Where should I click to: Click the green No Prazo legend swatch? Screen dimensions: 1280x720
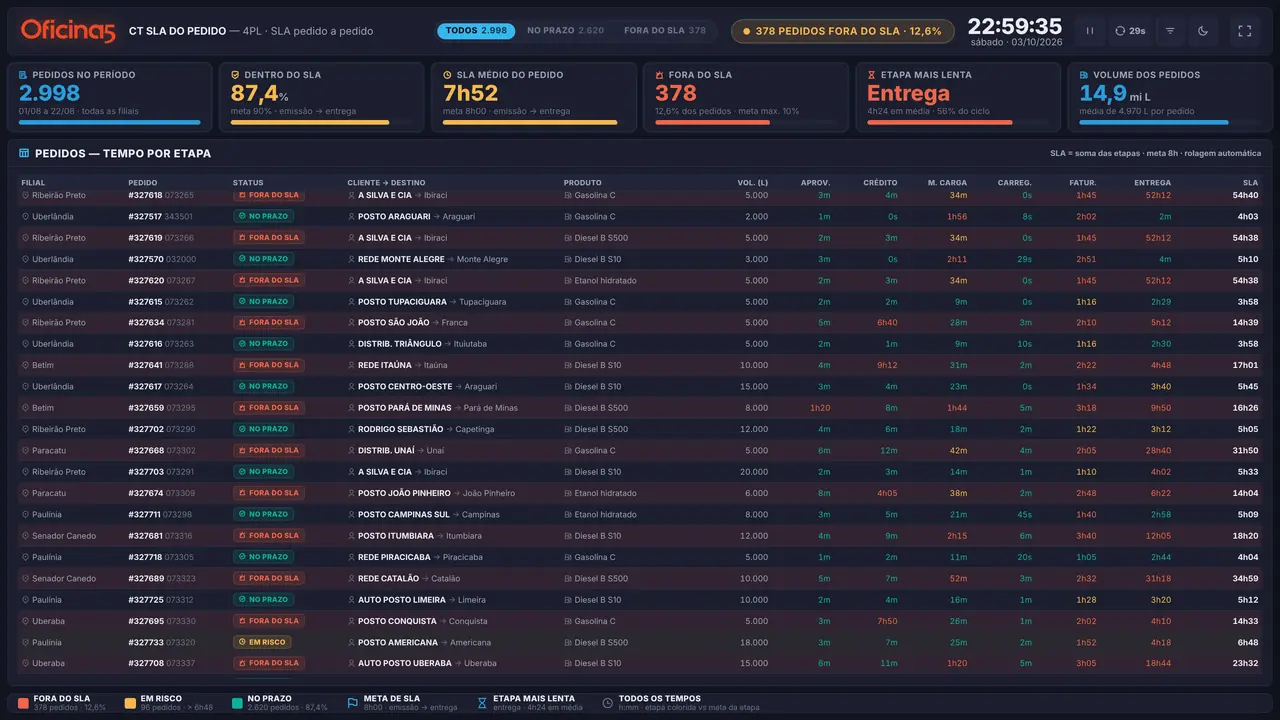[237, 703]
